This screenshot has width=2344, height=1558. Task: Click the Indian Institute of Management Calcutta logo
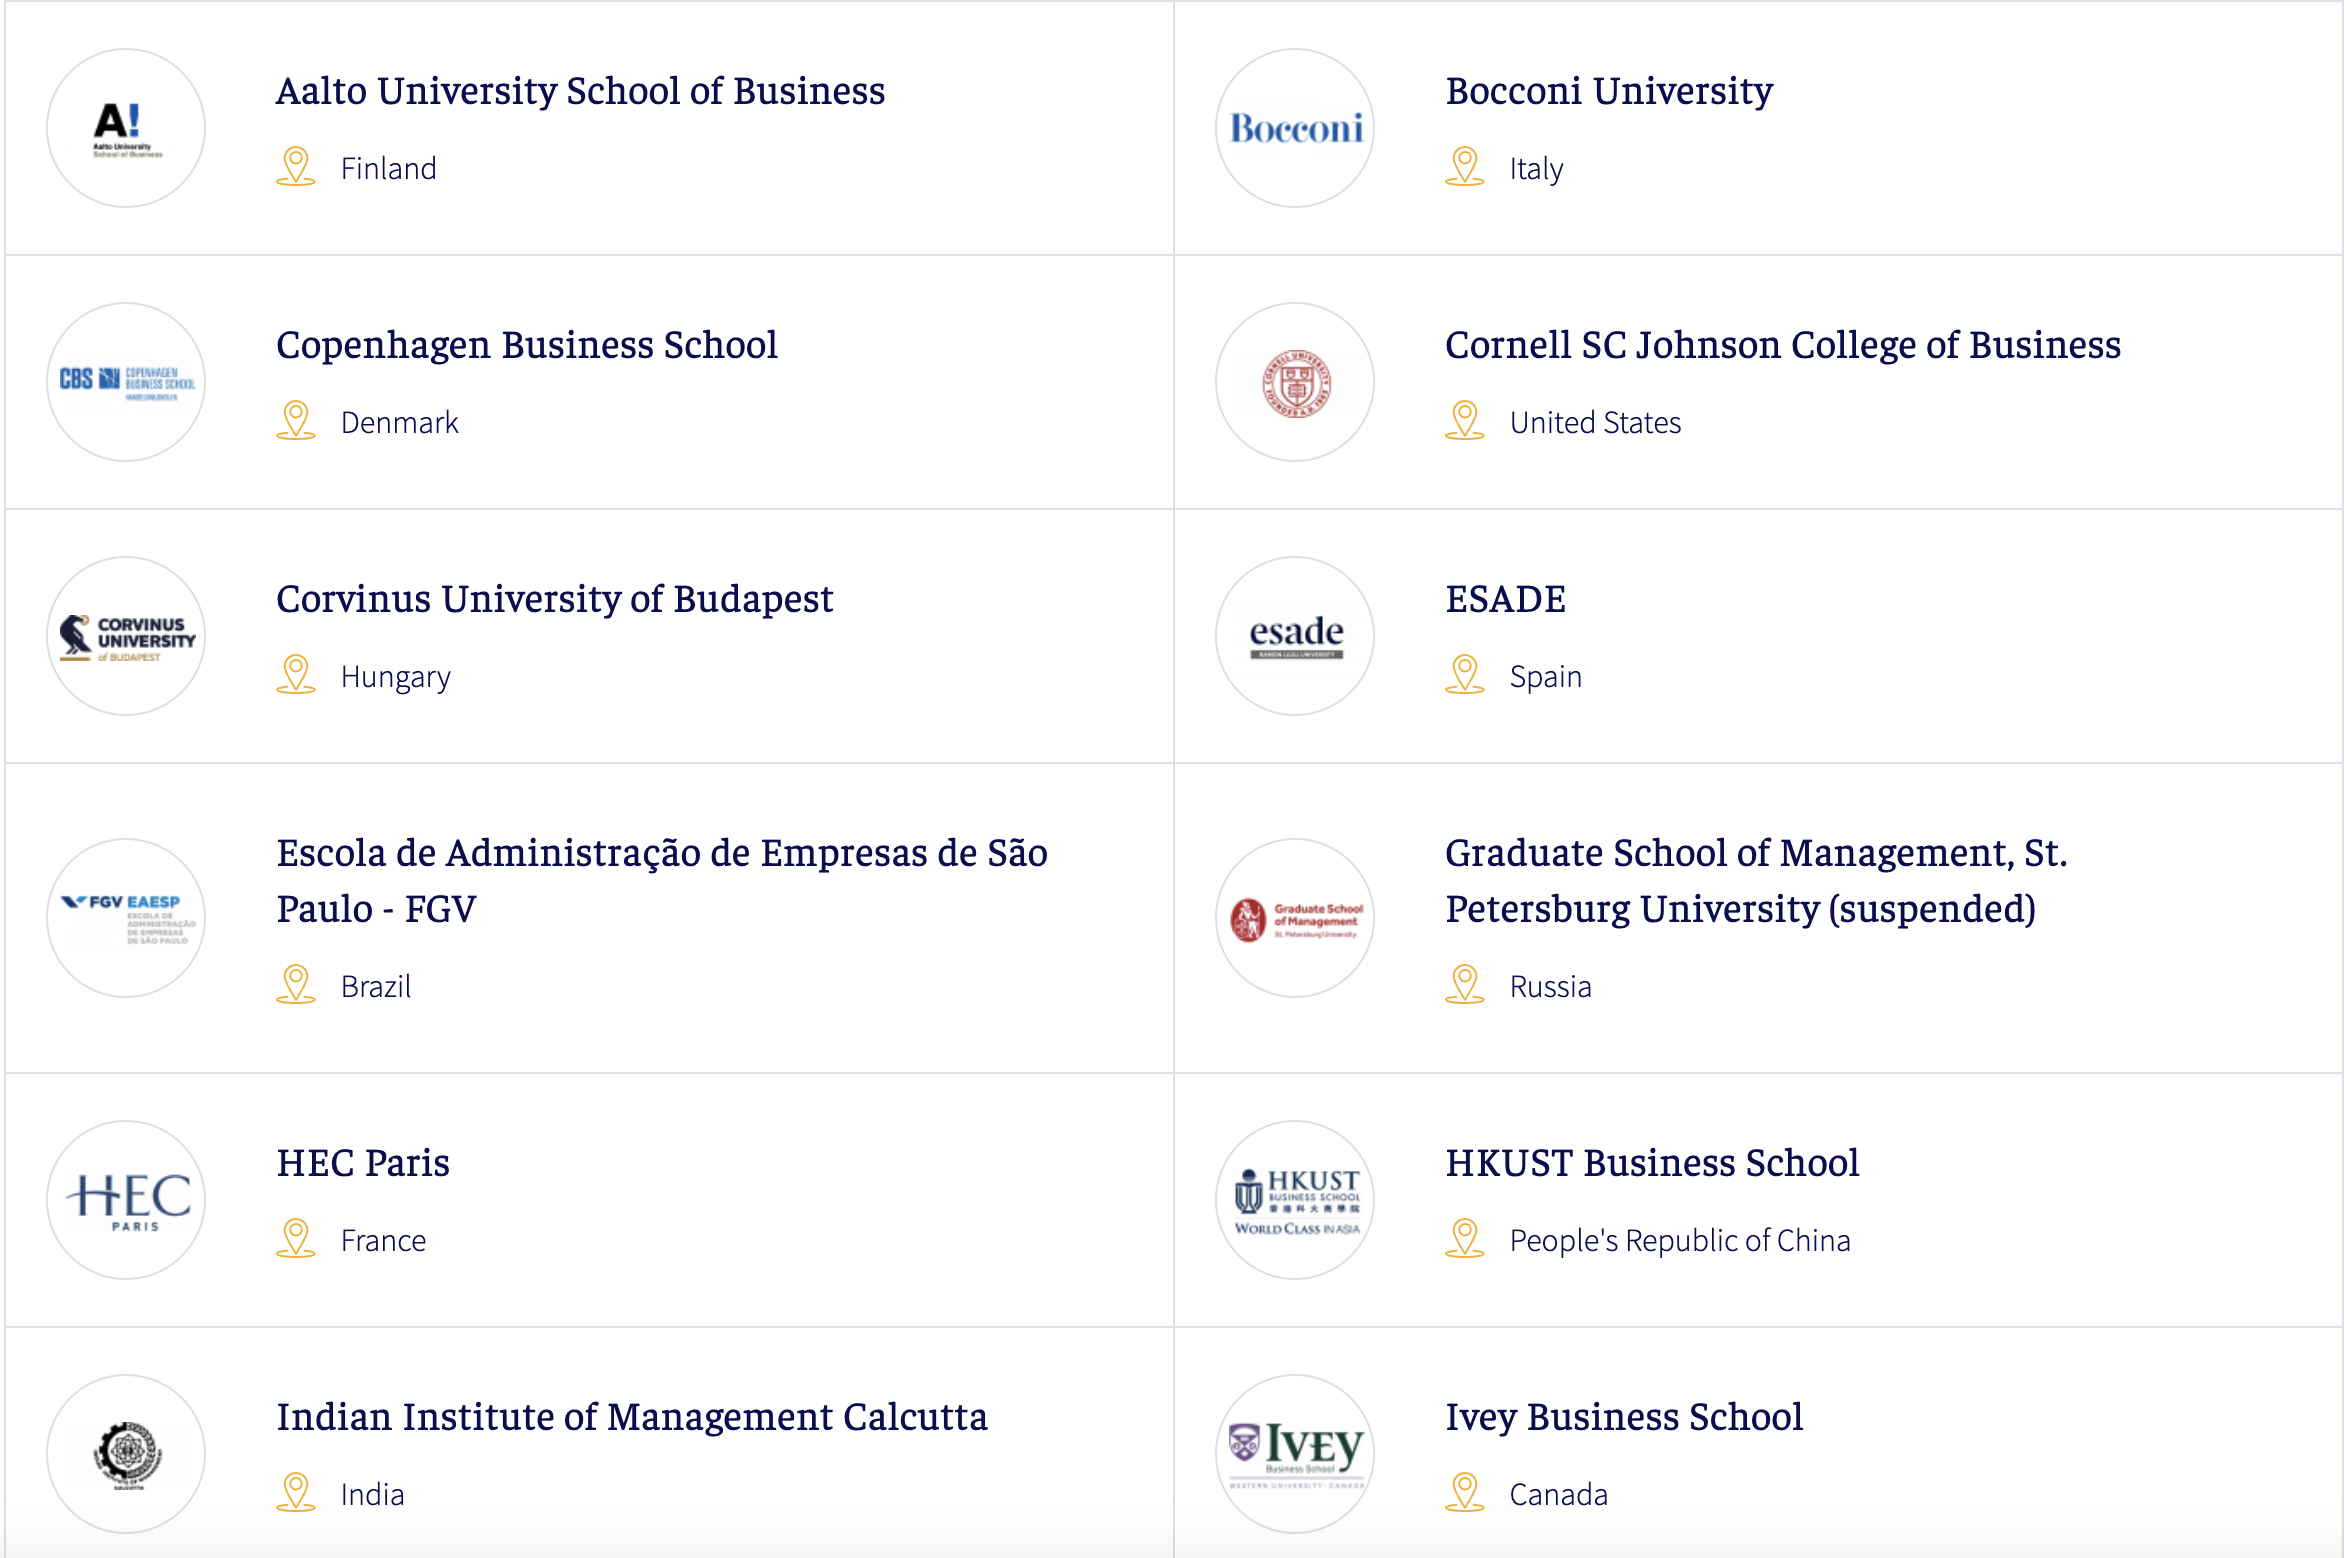pos(125,1453)
